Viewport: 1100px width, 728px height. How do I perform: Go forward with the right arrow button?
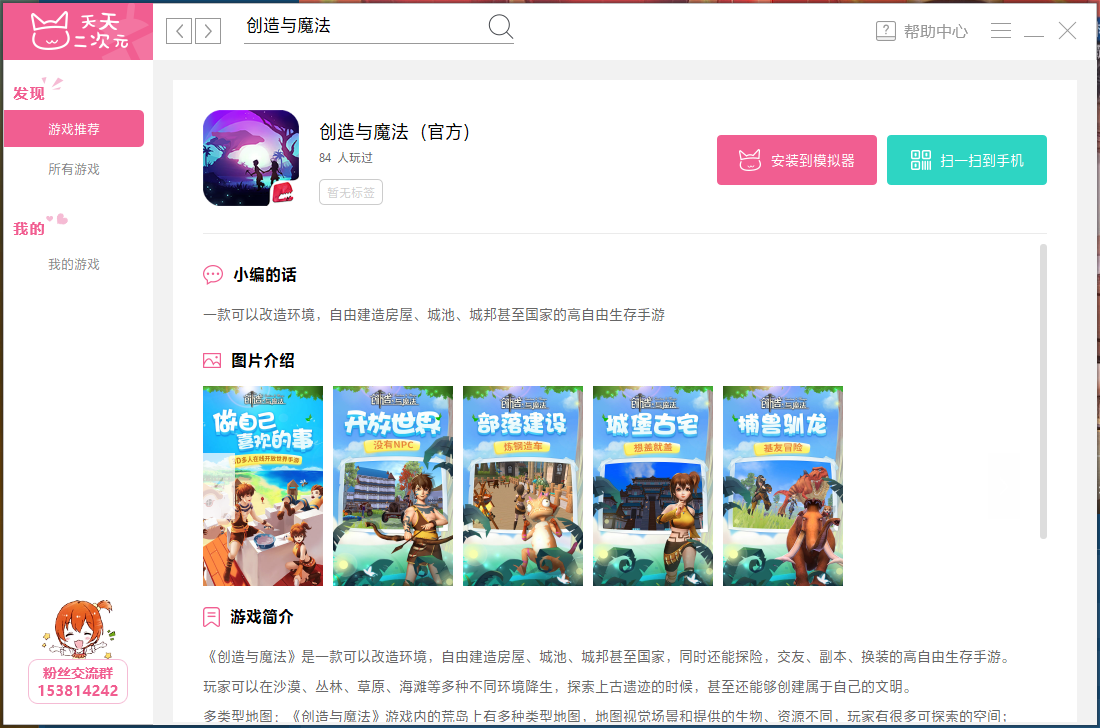208,31
